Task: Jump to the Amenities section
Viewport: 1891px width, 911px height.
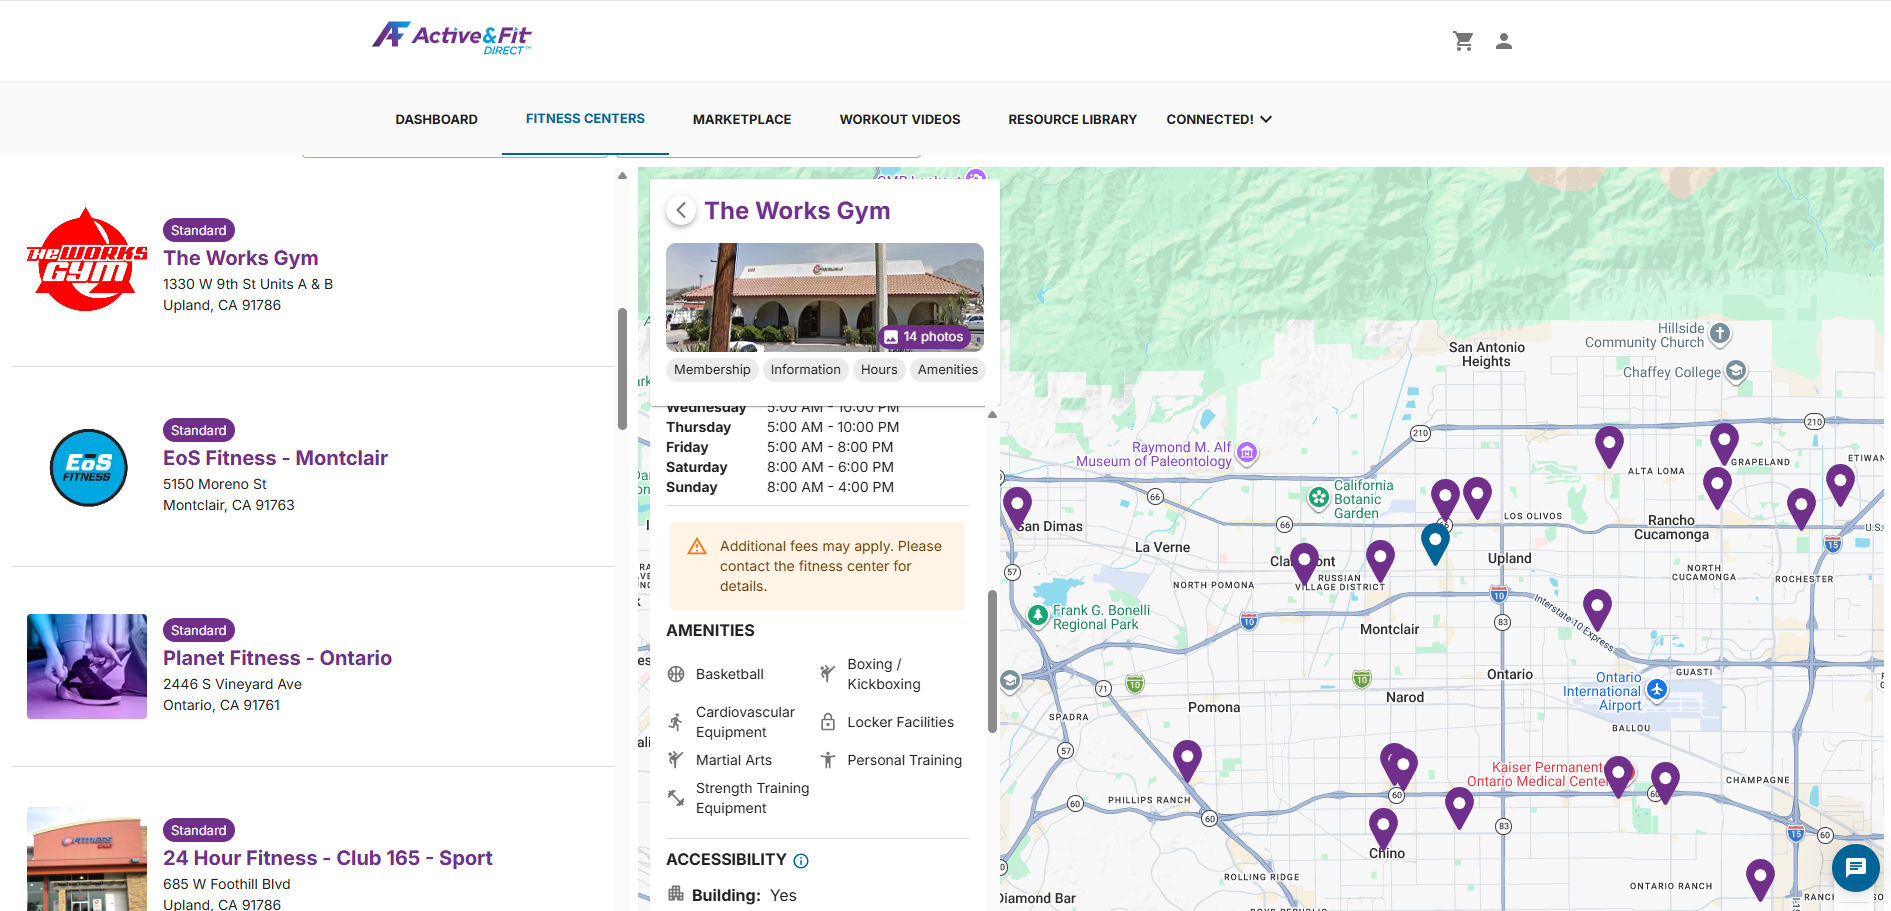Action: coord(948,369)
